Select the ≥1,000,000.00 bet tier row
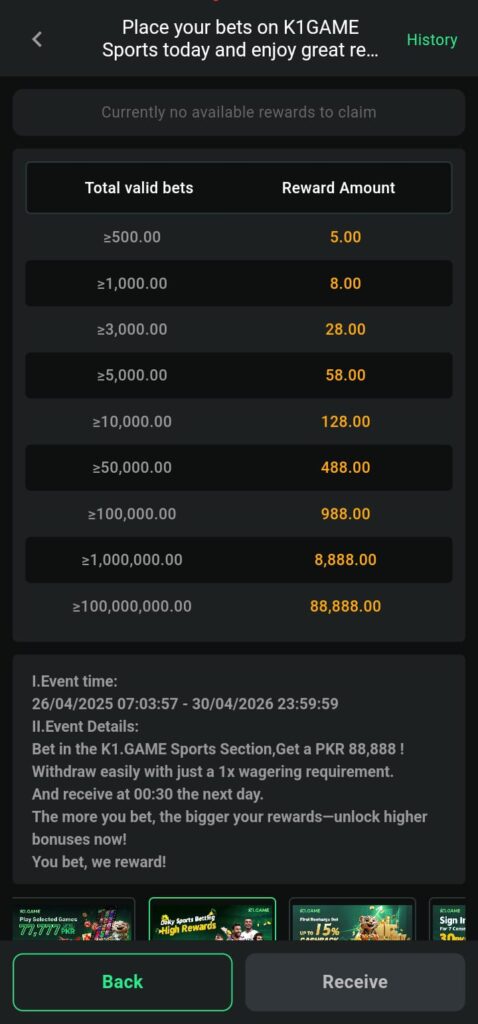The image size is (478, 1024). [239, 560]
